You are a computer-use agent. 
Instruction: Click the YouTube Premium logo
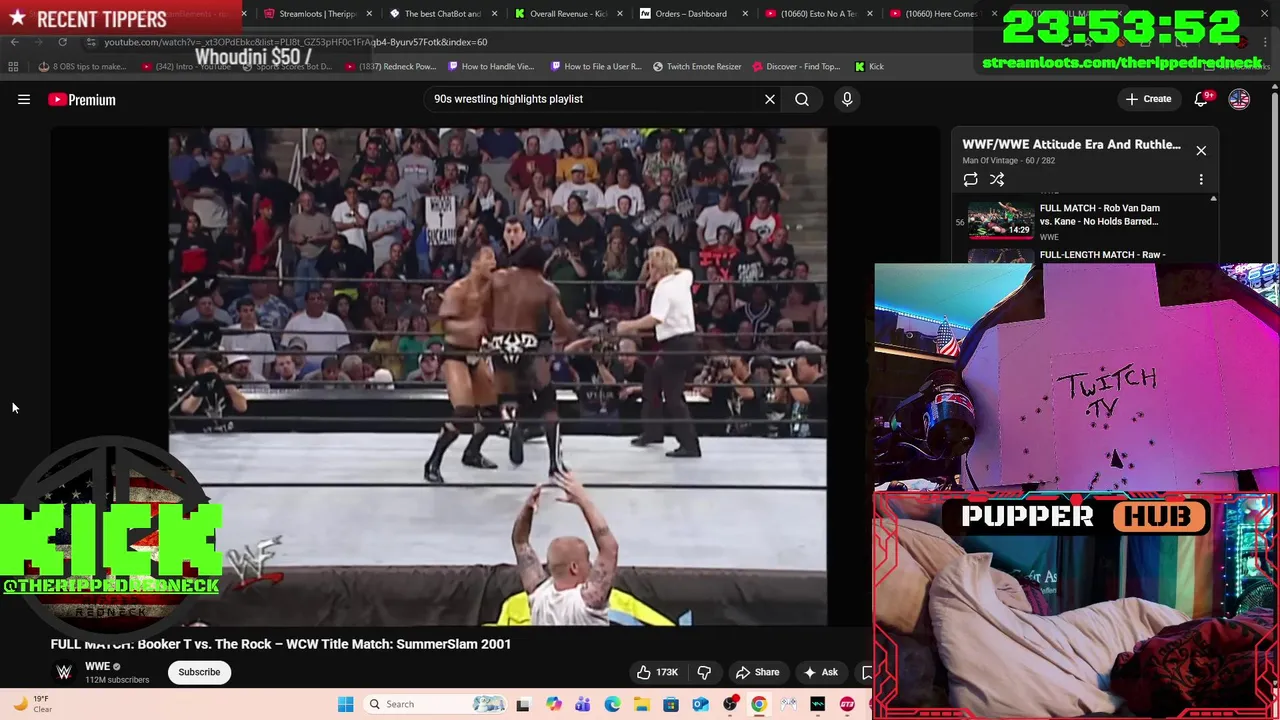(82, 99)
